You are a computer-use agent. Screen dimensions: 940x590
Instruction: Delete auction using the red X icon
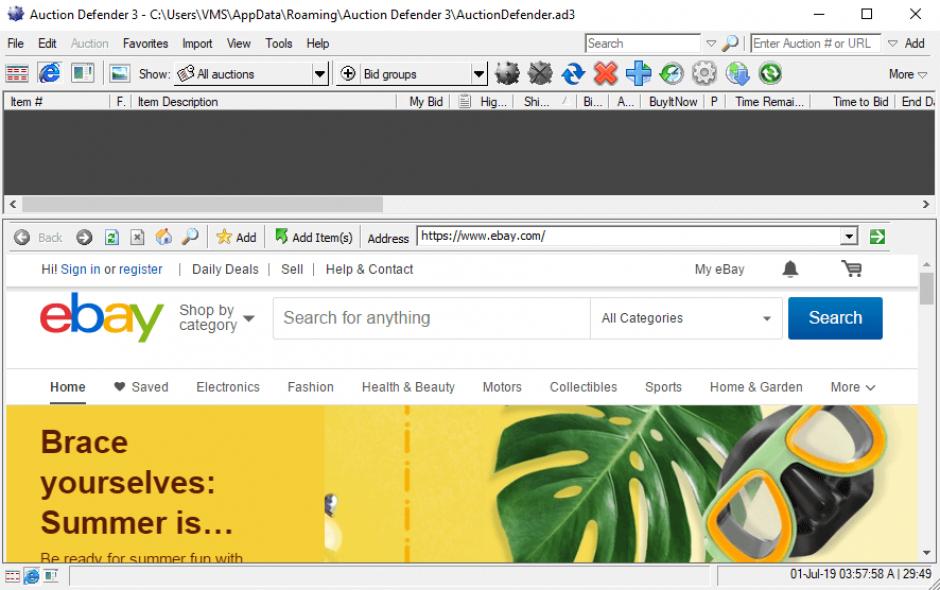[x=605, y=74]
